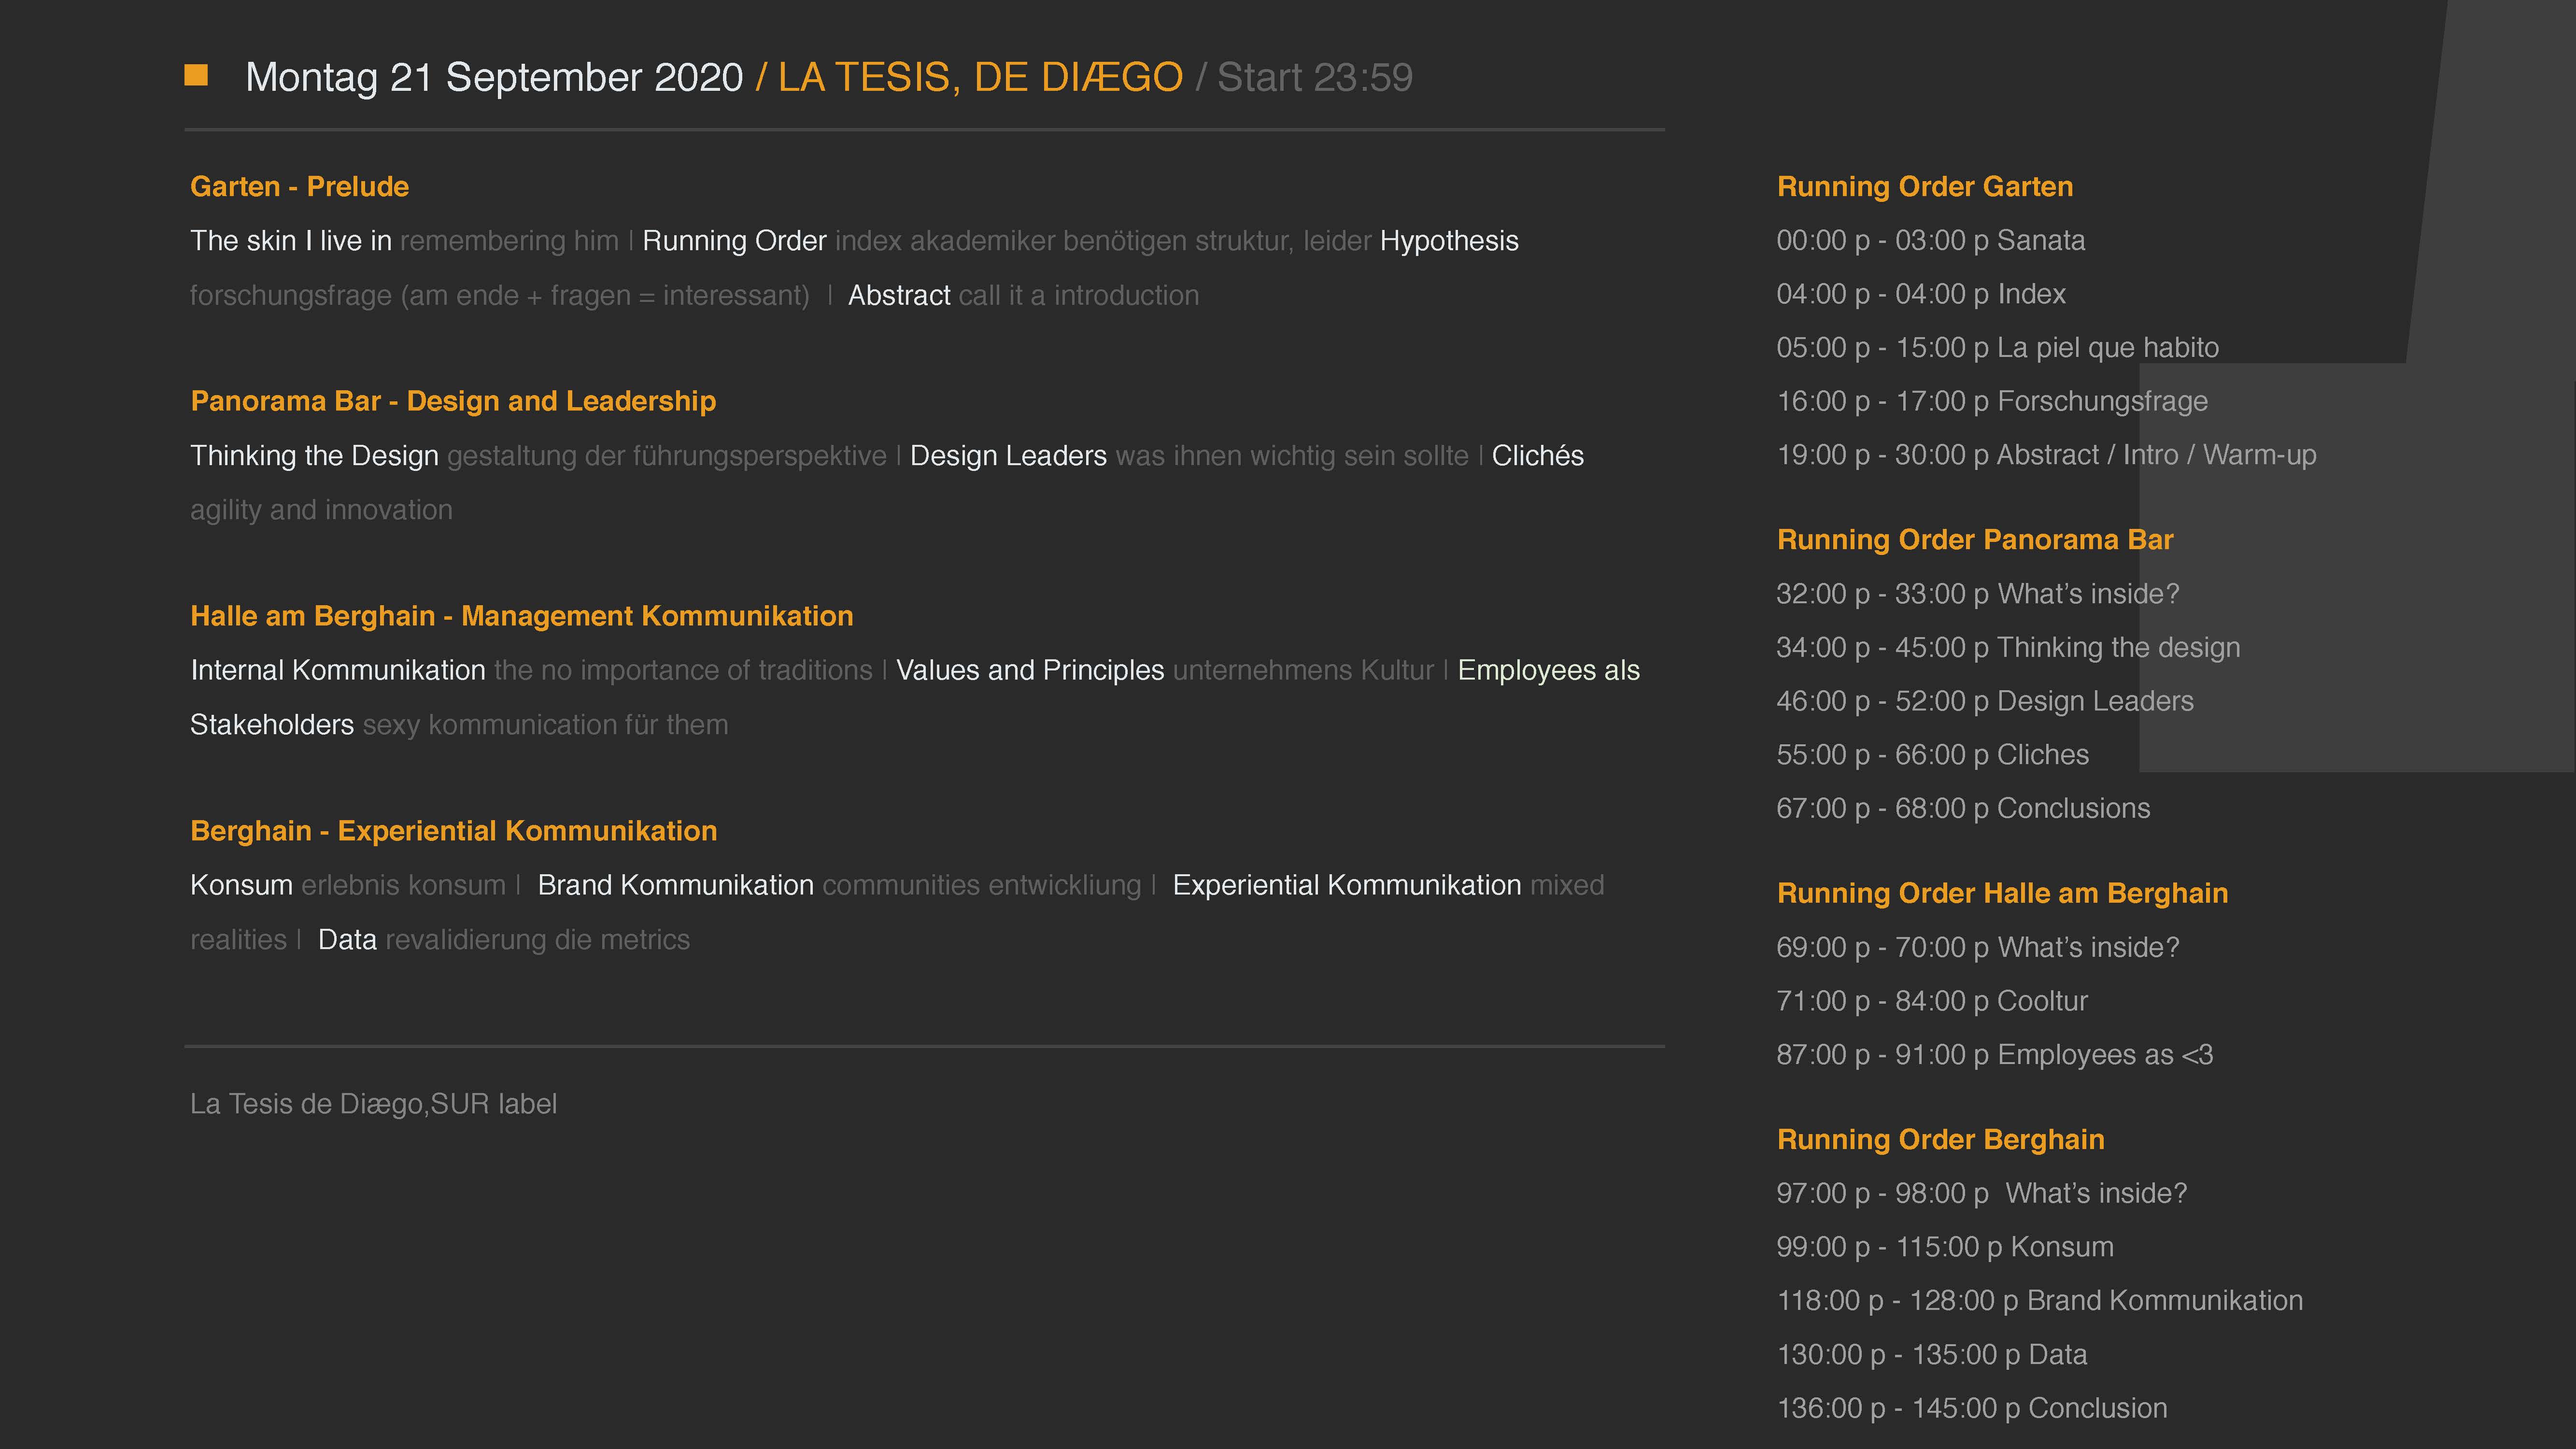The height and width of the screenshot is (1449, 2576).
Task: Click the word 'Clichés'
Action: pos(1537,456)
